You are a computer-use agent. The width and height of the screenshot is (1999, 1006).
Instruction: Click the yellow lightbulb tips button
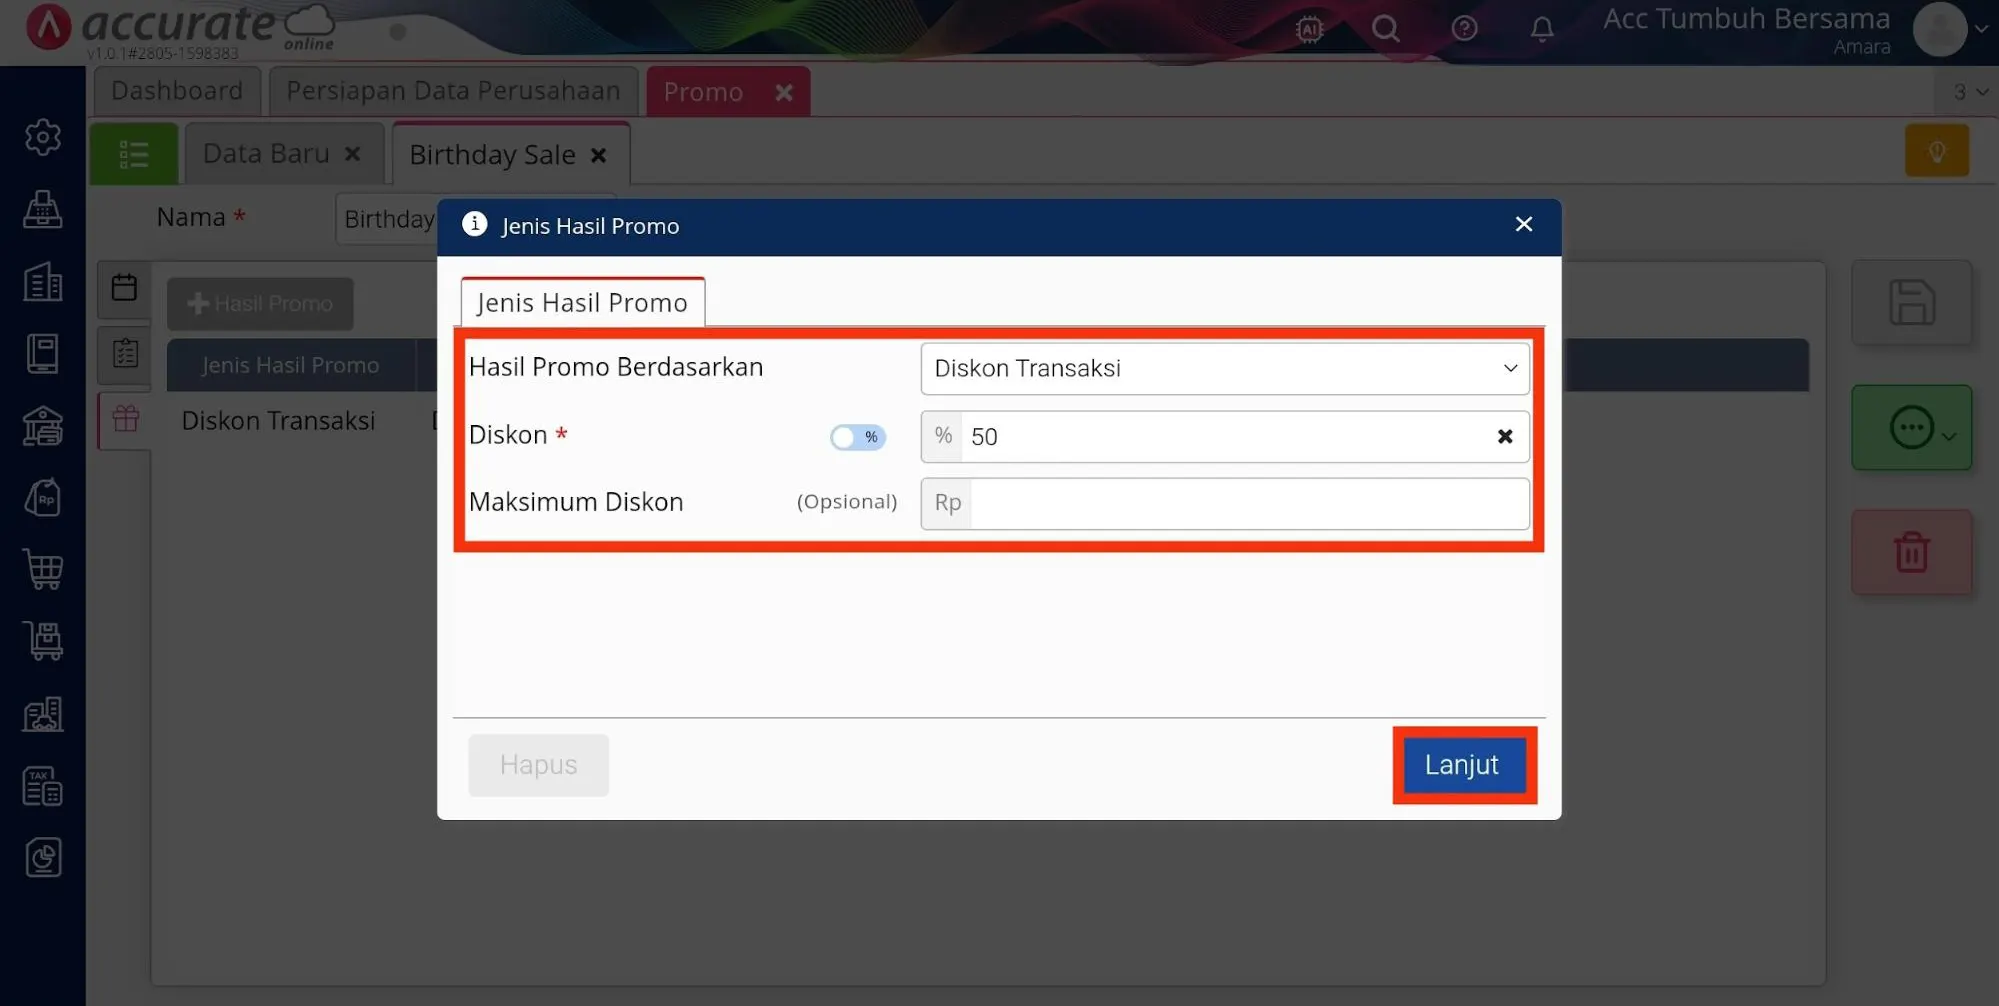click(x=1937, y=151)
